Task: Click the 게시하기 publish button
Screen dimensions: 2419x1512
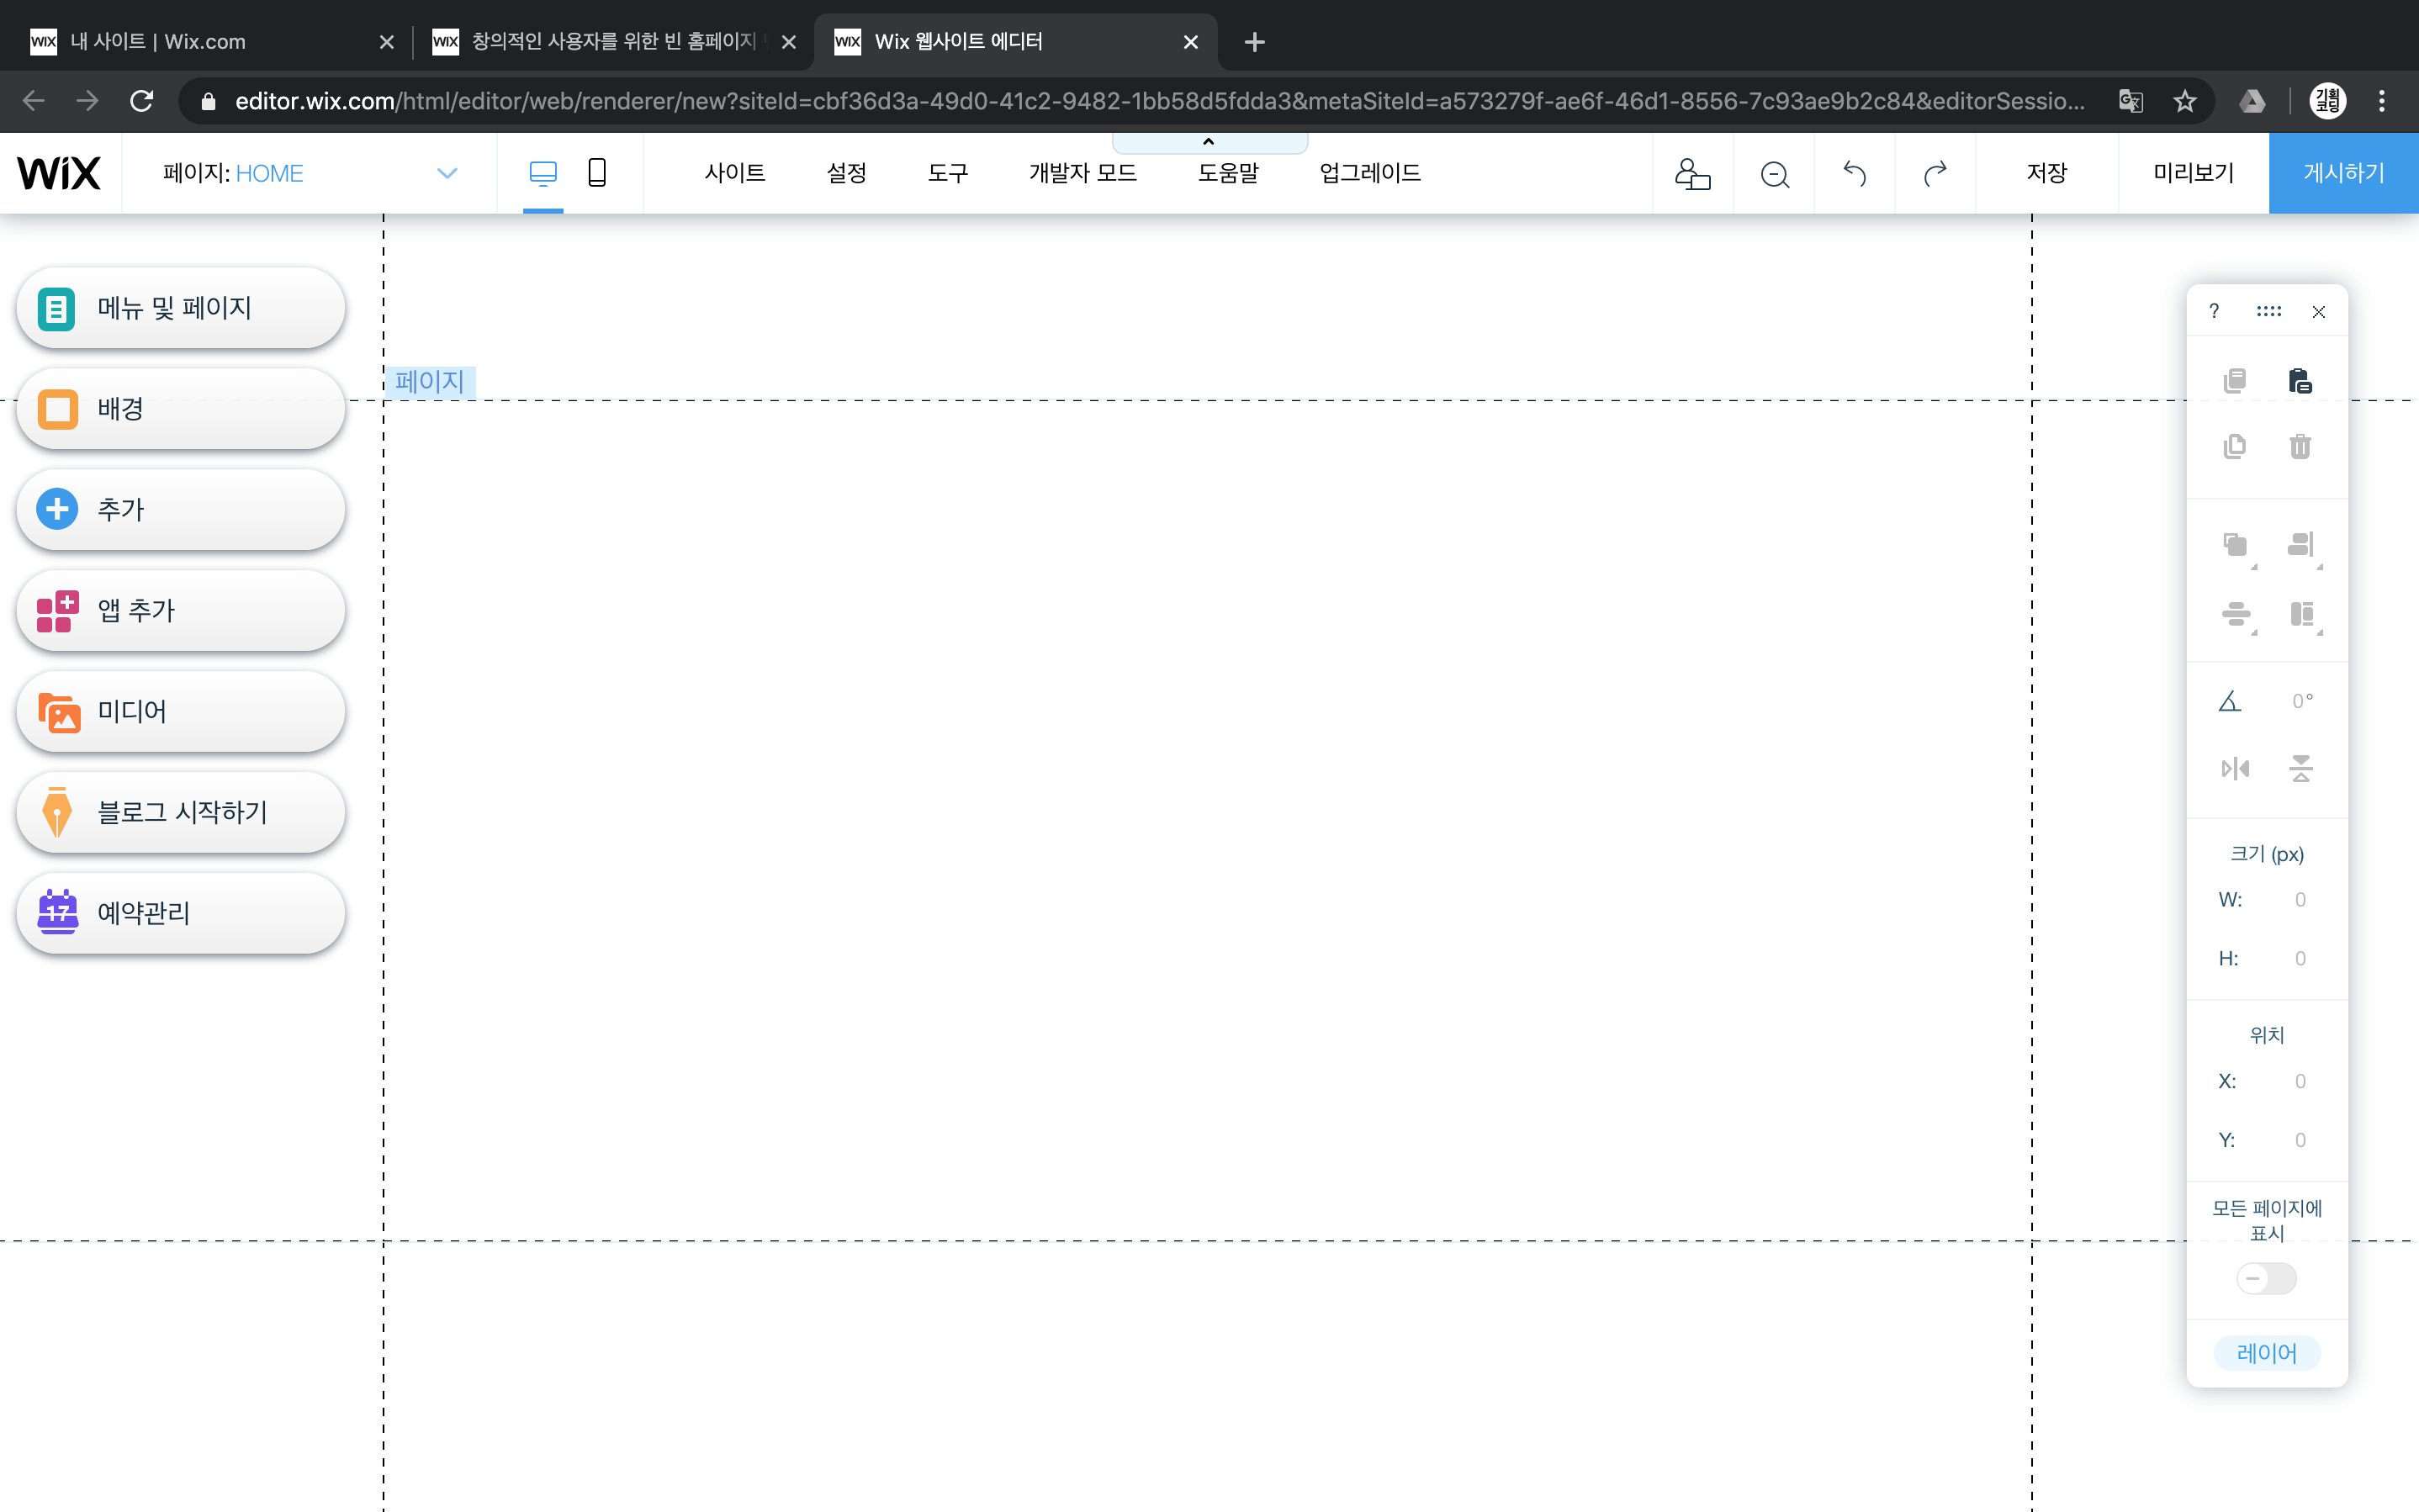Action: [2343, 173]
